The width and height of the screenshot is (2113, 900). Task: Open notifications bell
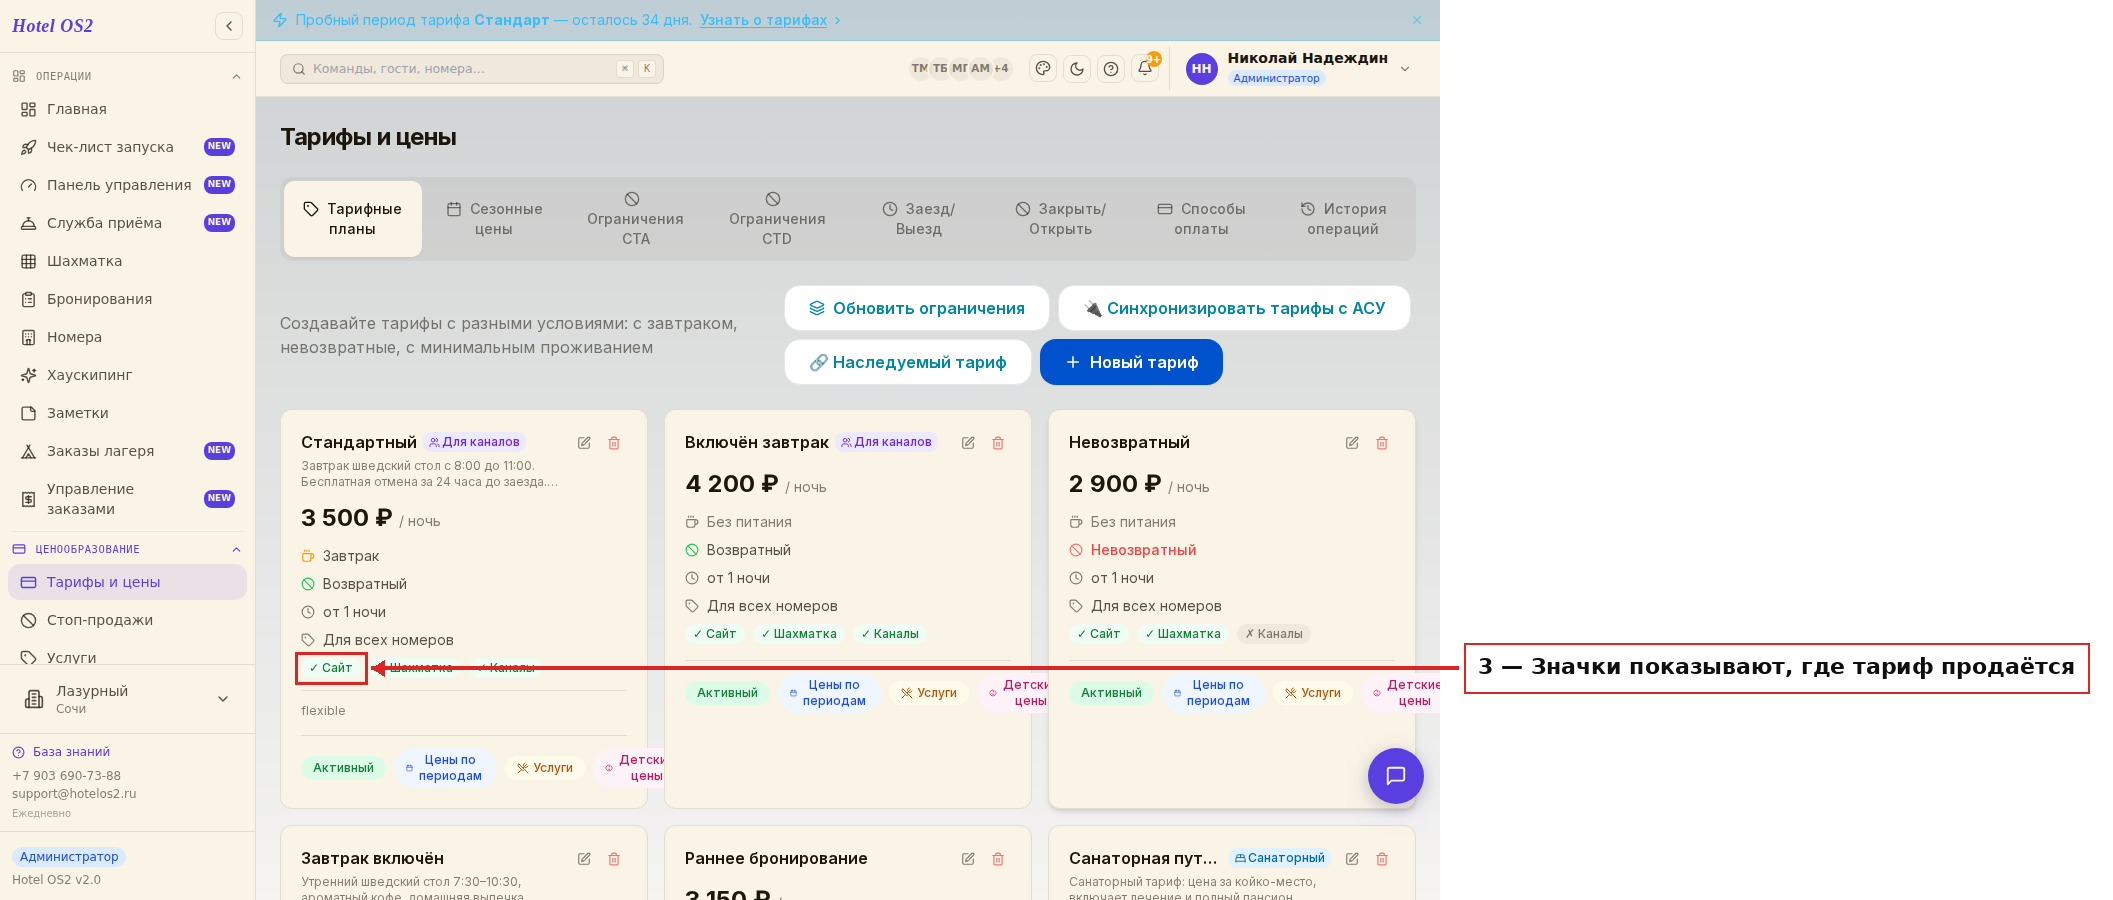click(1145, 68)
